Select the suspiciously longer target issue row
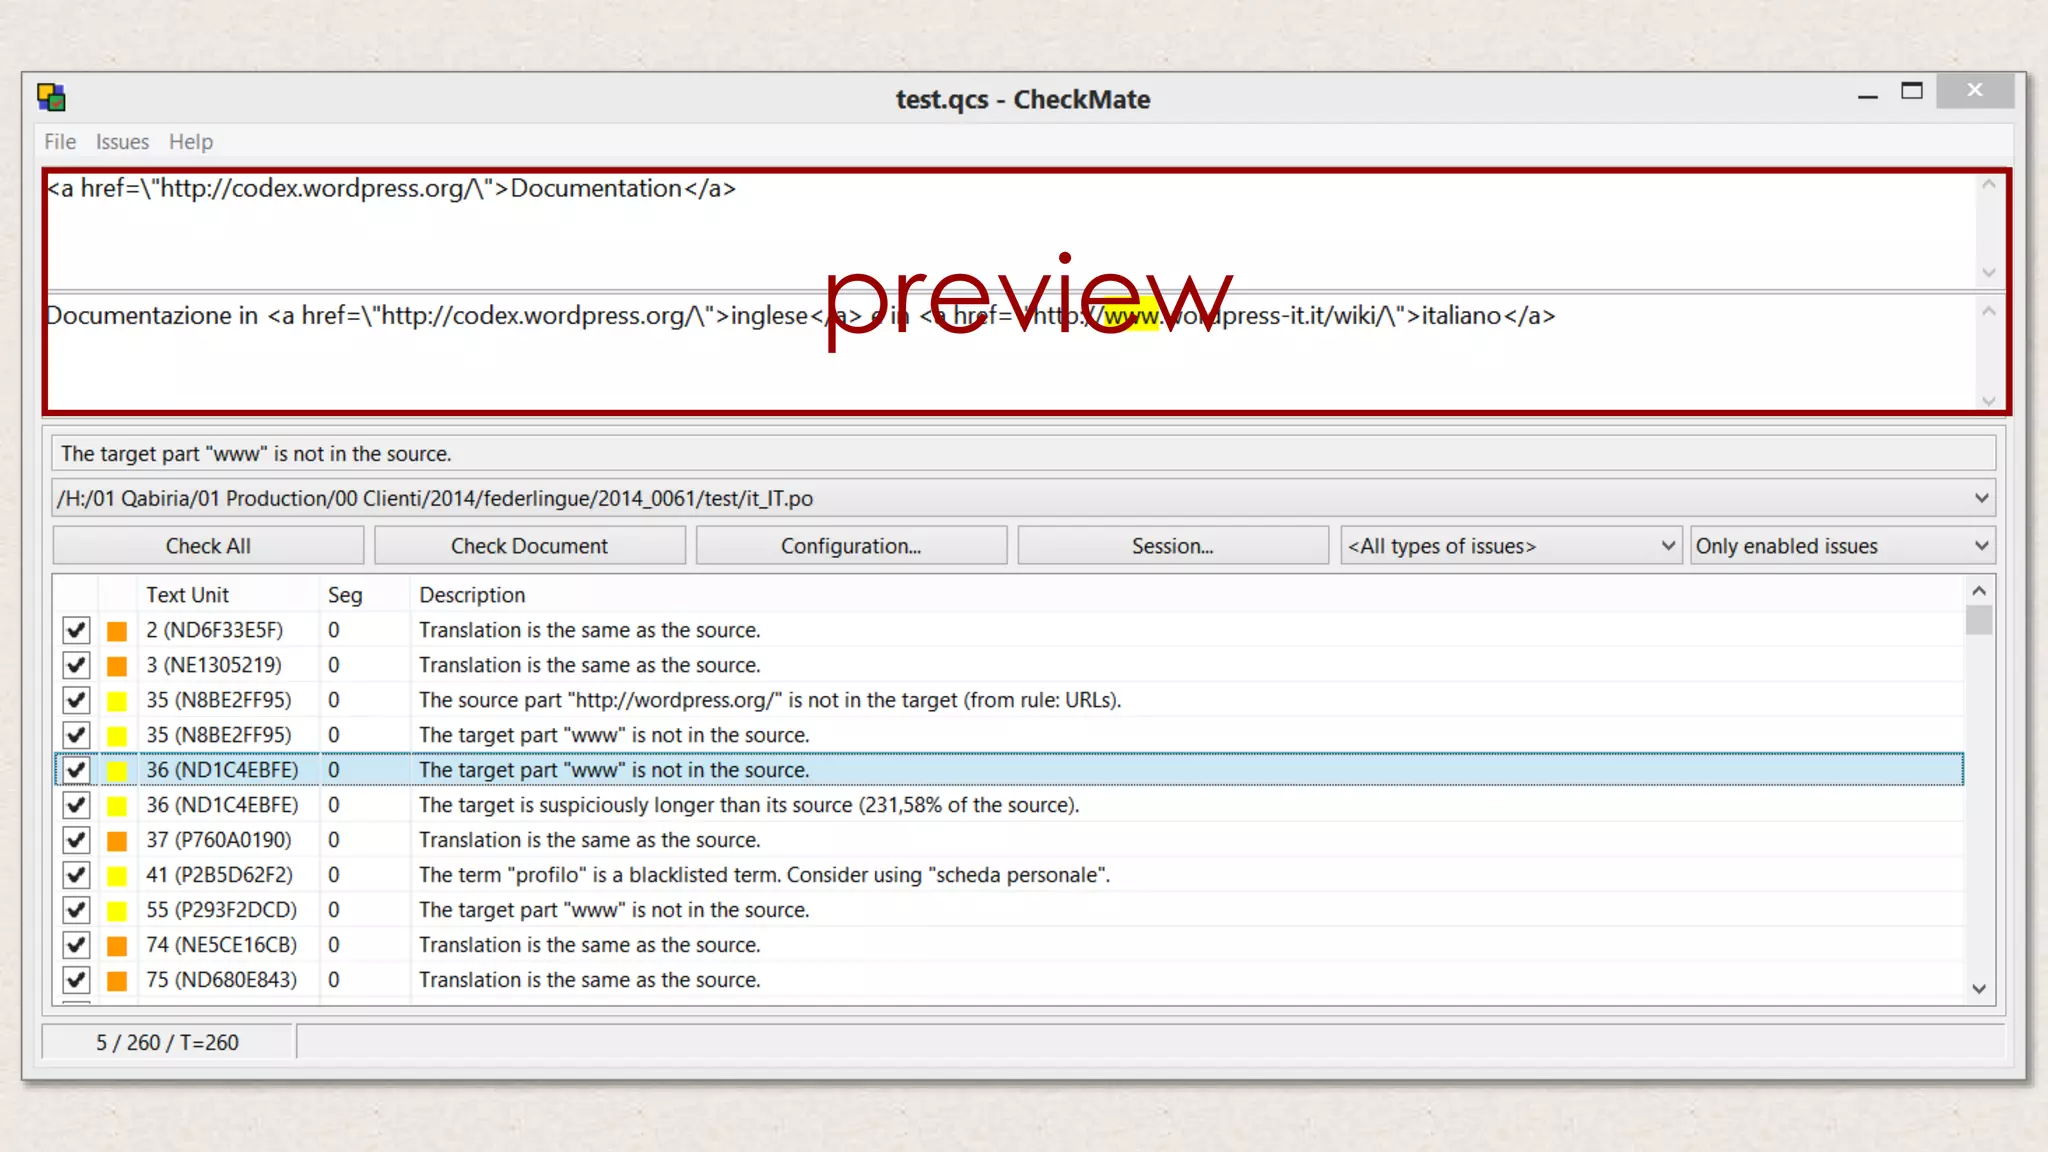 748,805
